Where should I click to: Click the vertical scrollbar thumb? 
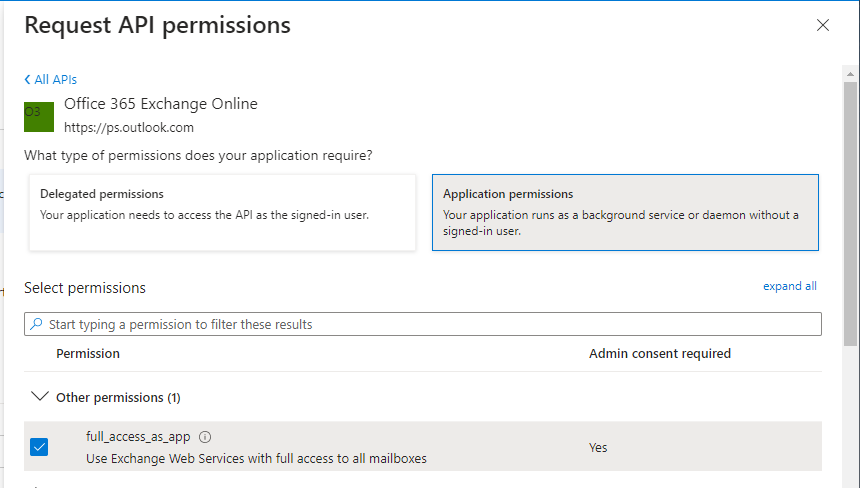coord(850,214)
